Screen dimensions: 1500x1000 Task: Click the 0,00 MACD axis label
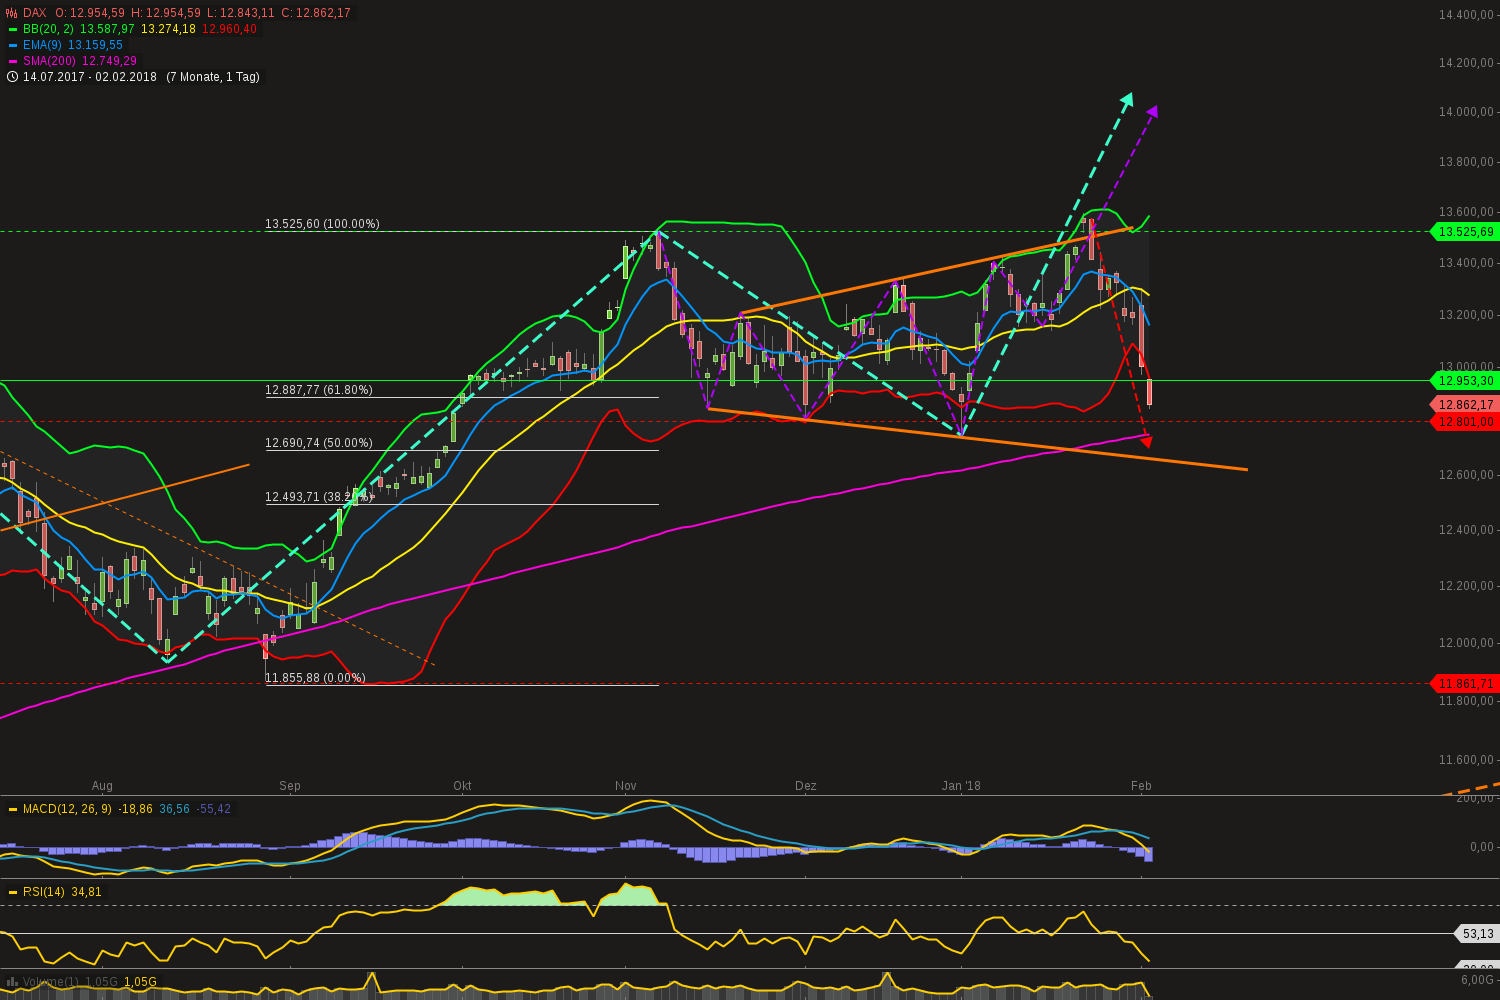click(1482, 847)
